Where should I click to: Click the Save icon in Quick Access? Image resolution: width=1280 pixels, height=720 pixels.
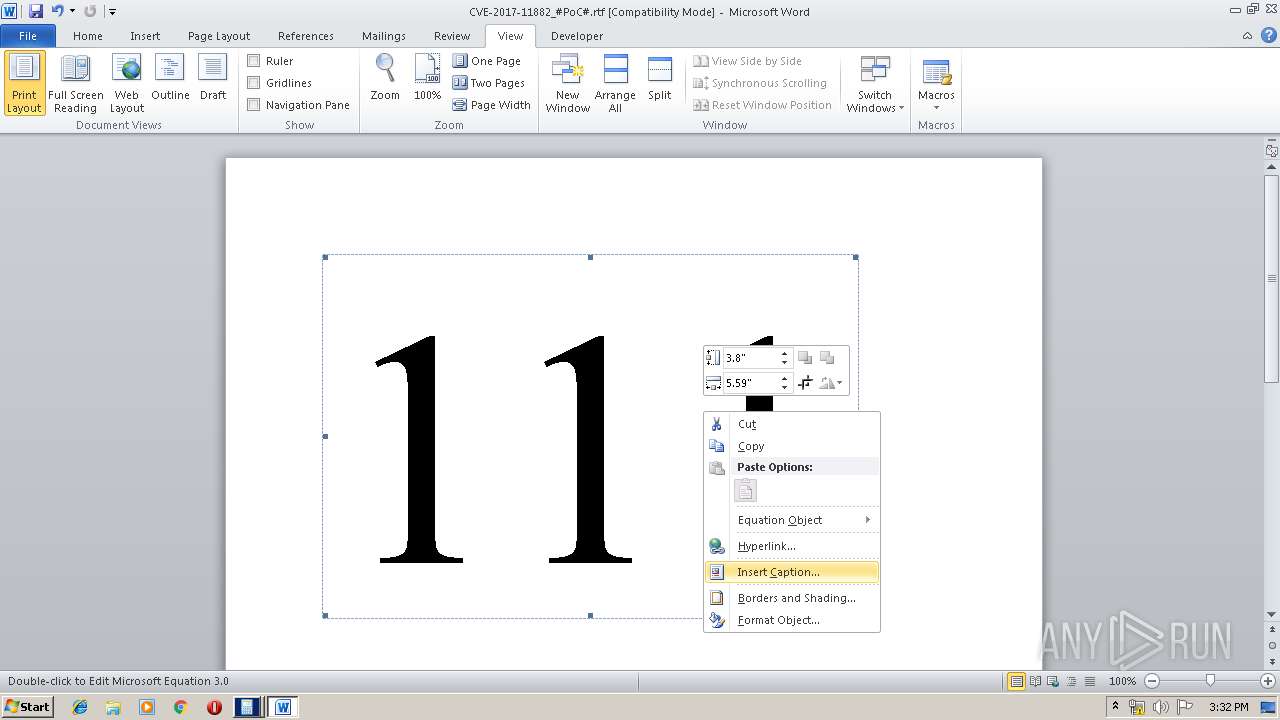coord(36,11)
